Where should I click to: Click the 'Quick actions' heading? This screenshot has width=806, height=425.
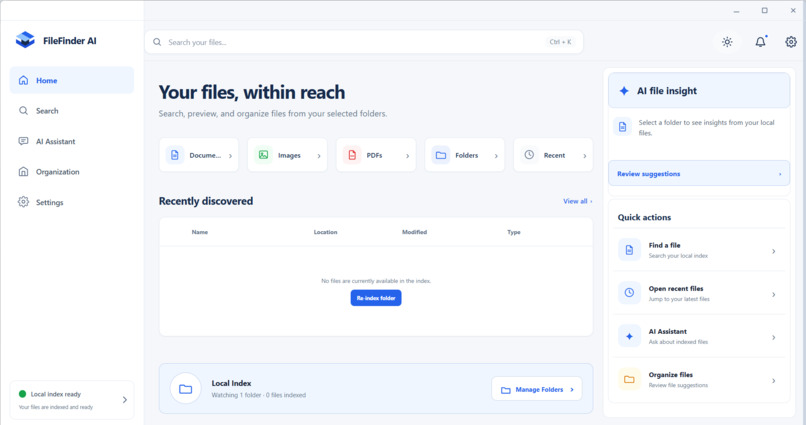click(x=644, y=217)
